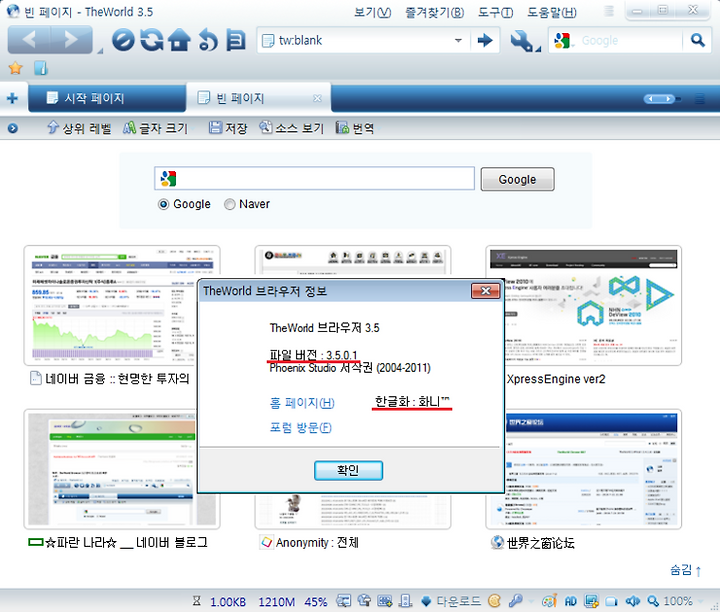The height and width of the screenshot is (612, 720).
Task: Click 홈 페이지(H) link in dialog
Action: (302, 403)
